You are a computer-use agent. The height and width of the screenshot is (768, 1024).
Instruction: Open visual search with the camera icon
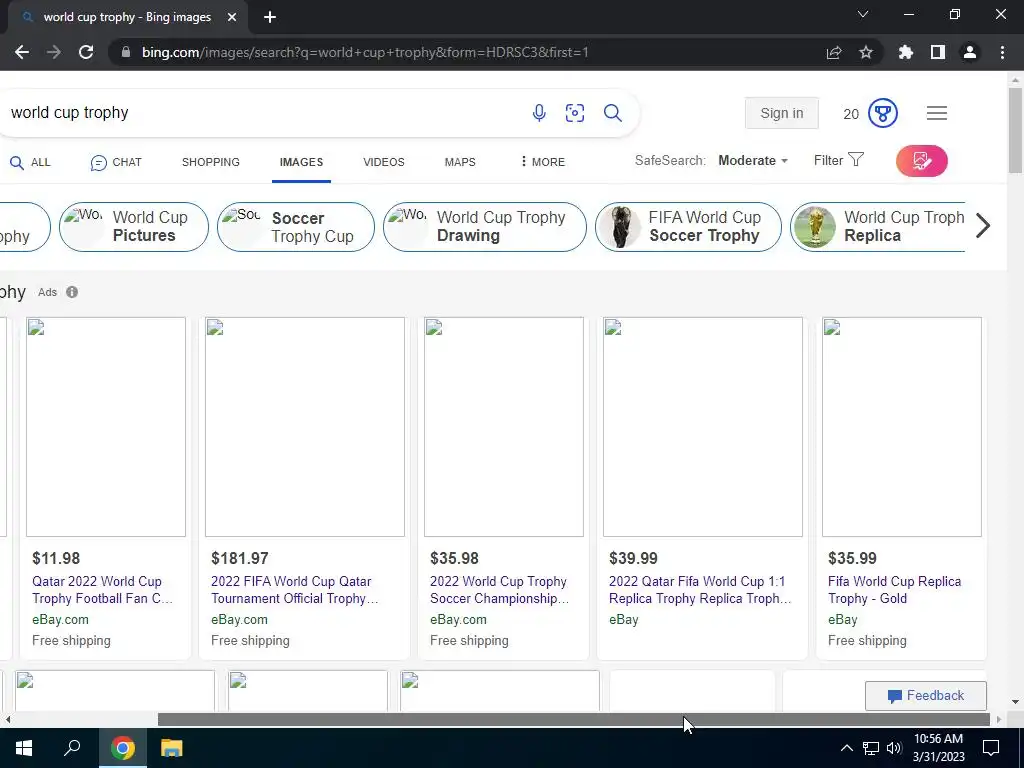tap(575, 113)
